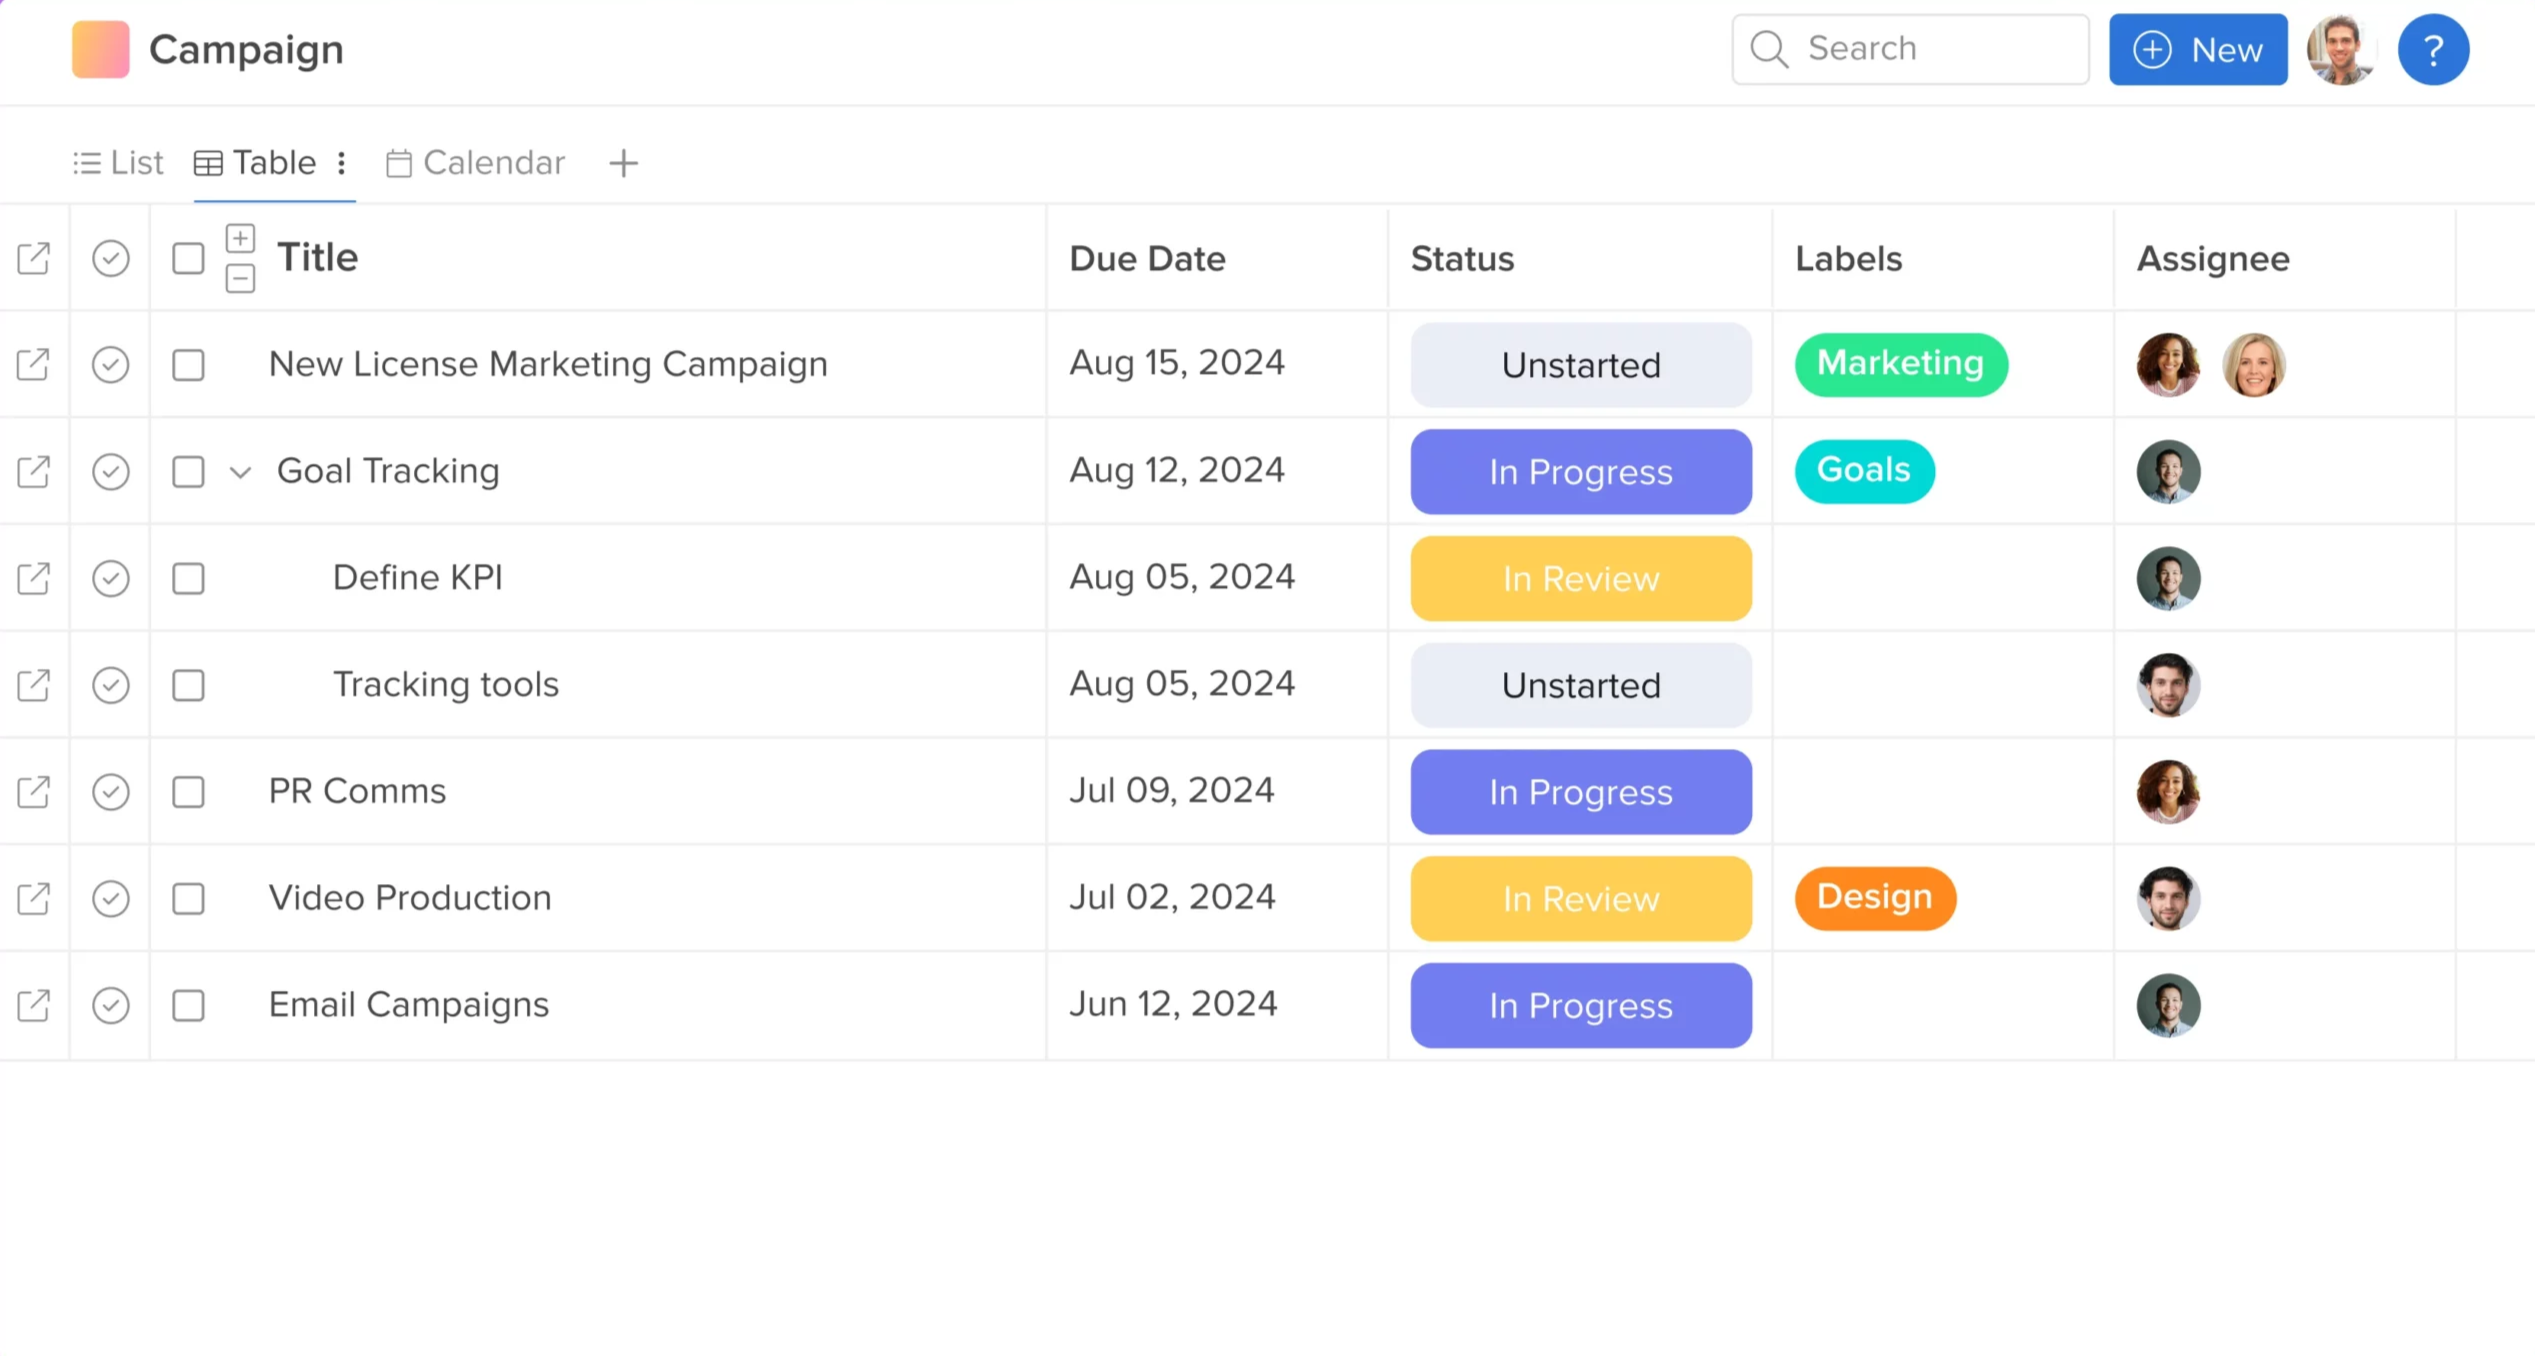Collapse all rows with minus icon

[240, 278]
